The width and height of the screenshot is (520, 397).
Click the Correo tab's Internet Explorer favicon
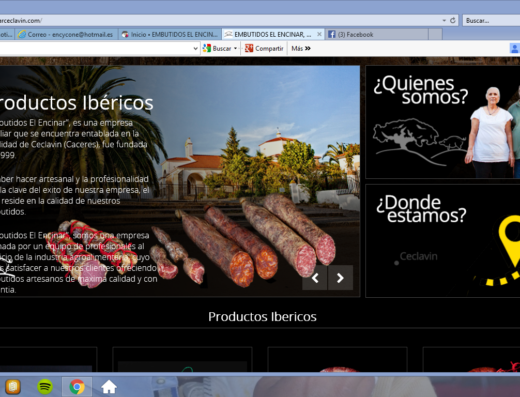click(22, 34)
